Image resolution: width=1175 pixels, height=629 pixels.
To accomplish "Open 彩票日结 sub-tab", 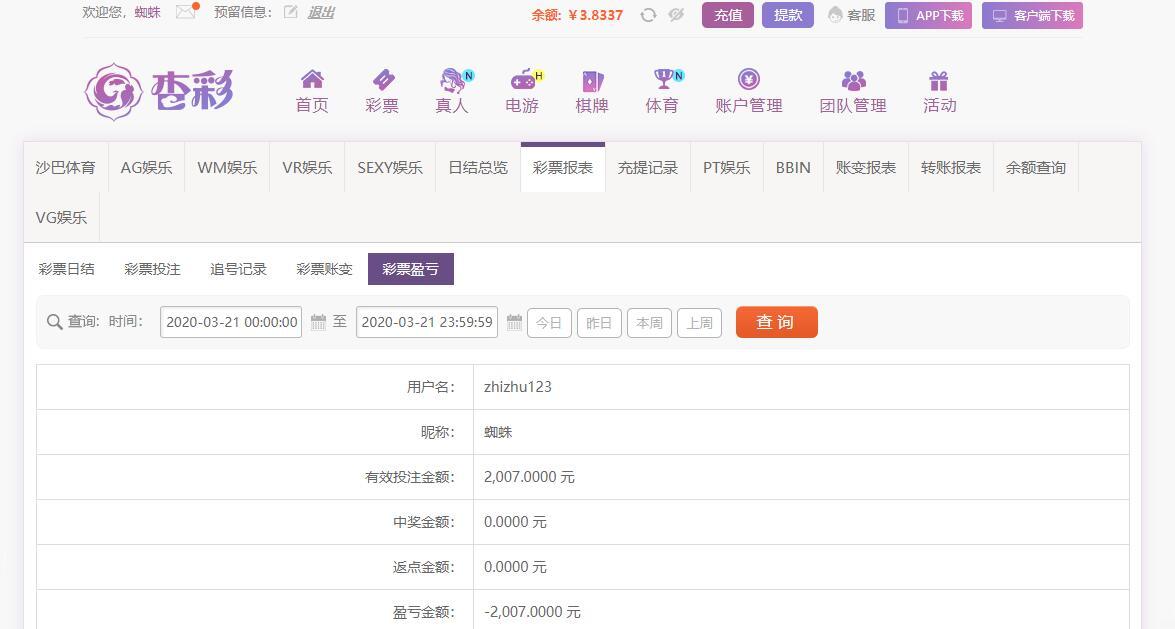I will pos(67,269).
